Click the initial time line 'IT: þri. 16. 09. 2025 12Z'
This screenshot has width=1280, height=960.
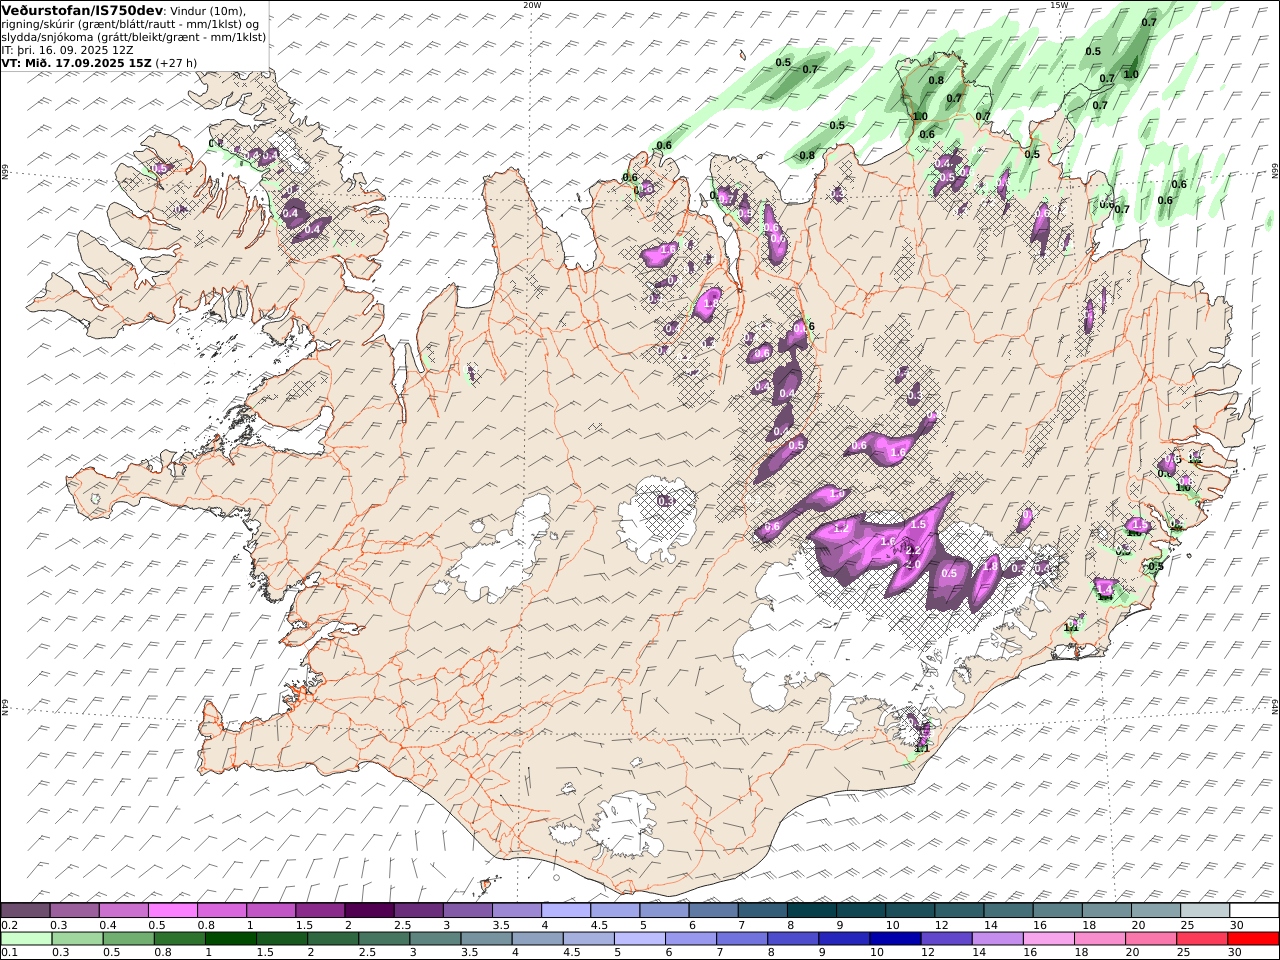point(67,49)
